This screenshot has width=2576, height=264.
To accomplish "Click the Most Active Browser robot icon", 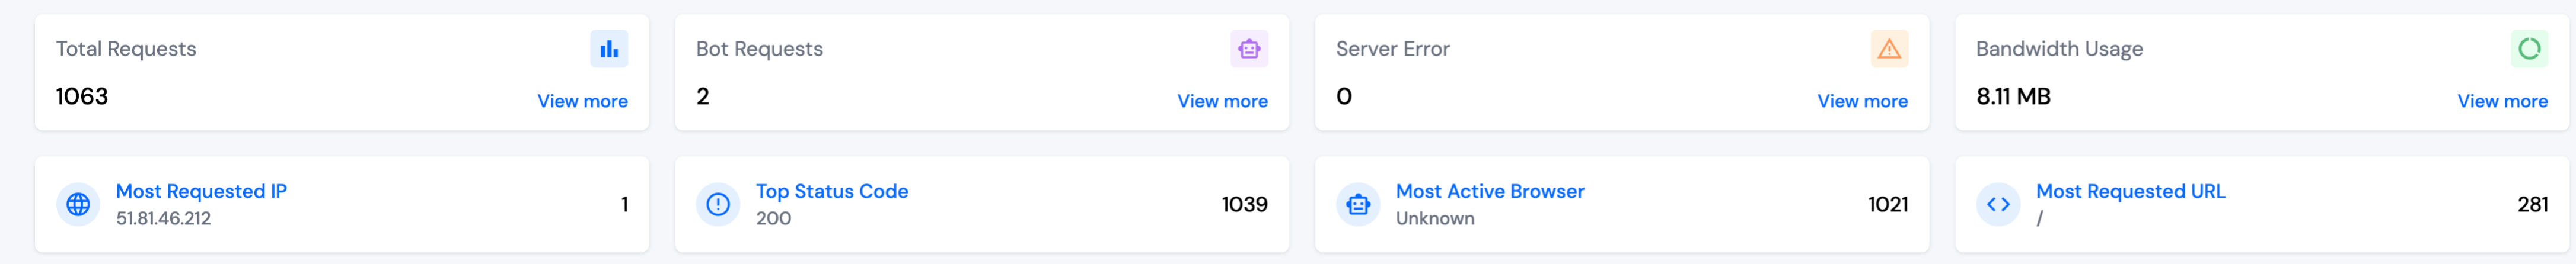I will 1358,204.
